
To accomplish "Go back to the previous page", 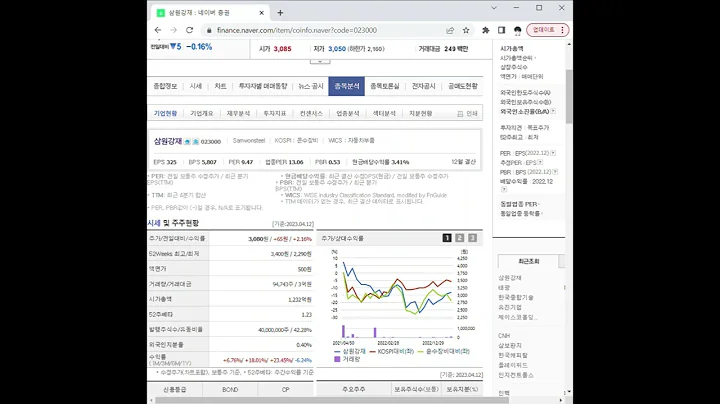I will tap(158, 30).
